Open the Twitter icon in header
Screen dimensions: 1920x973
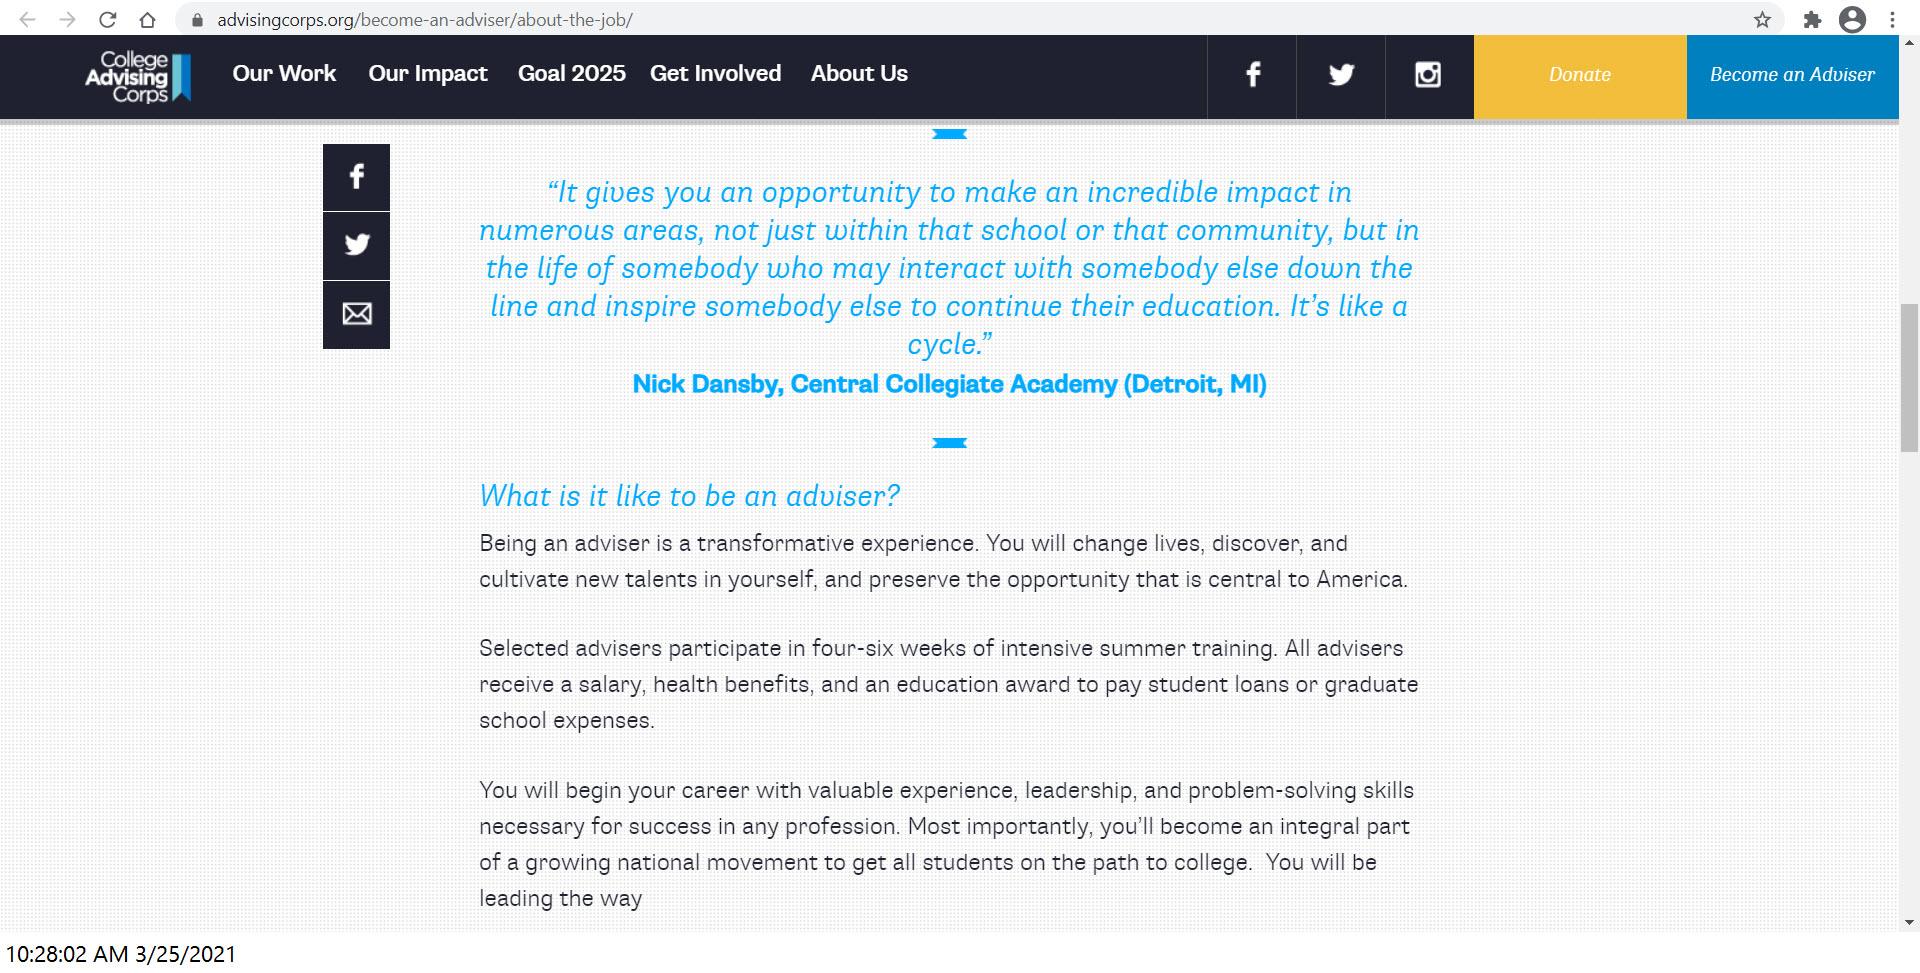[x=1341, y=75]
